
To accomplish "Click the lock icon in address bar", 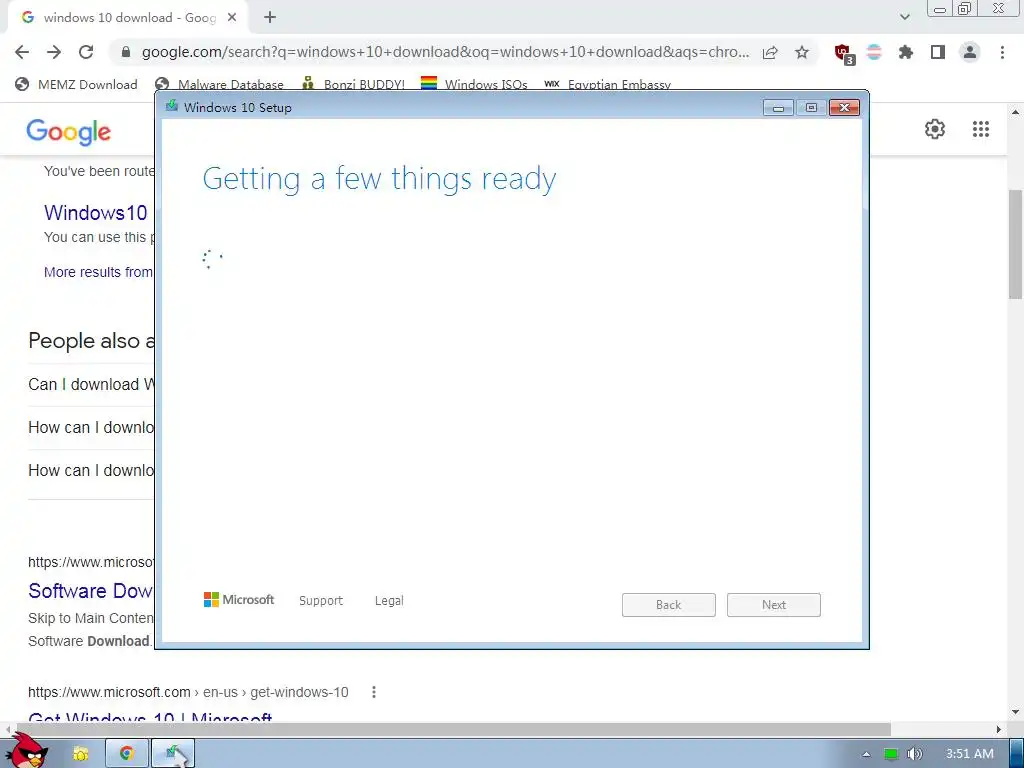I will (x=126, y=52).
